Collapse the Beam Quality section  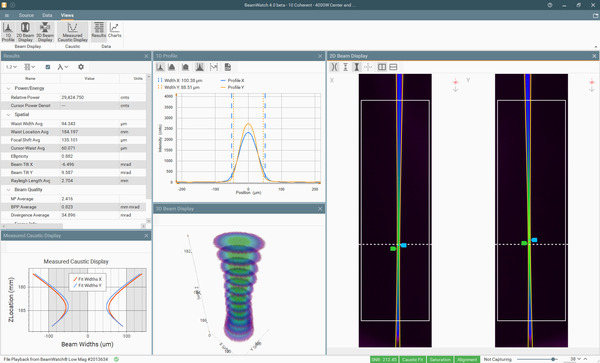coord(8,190)
